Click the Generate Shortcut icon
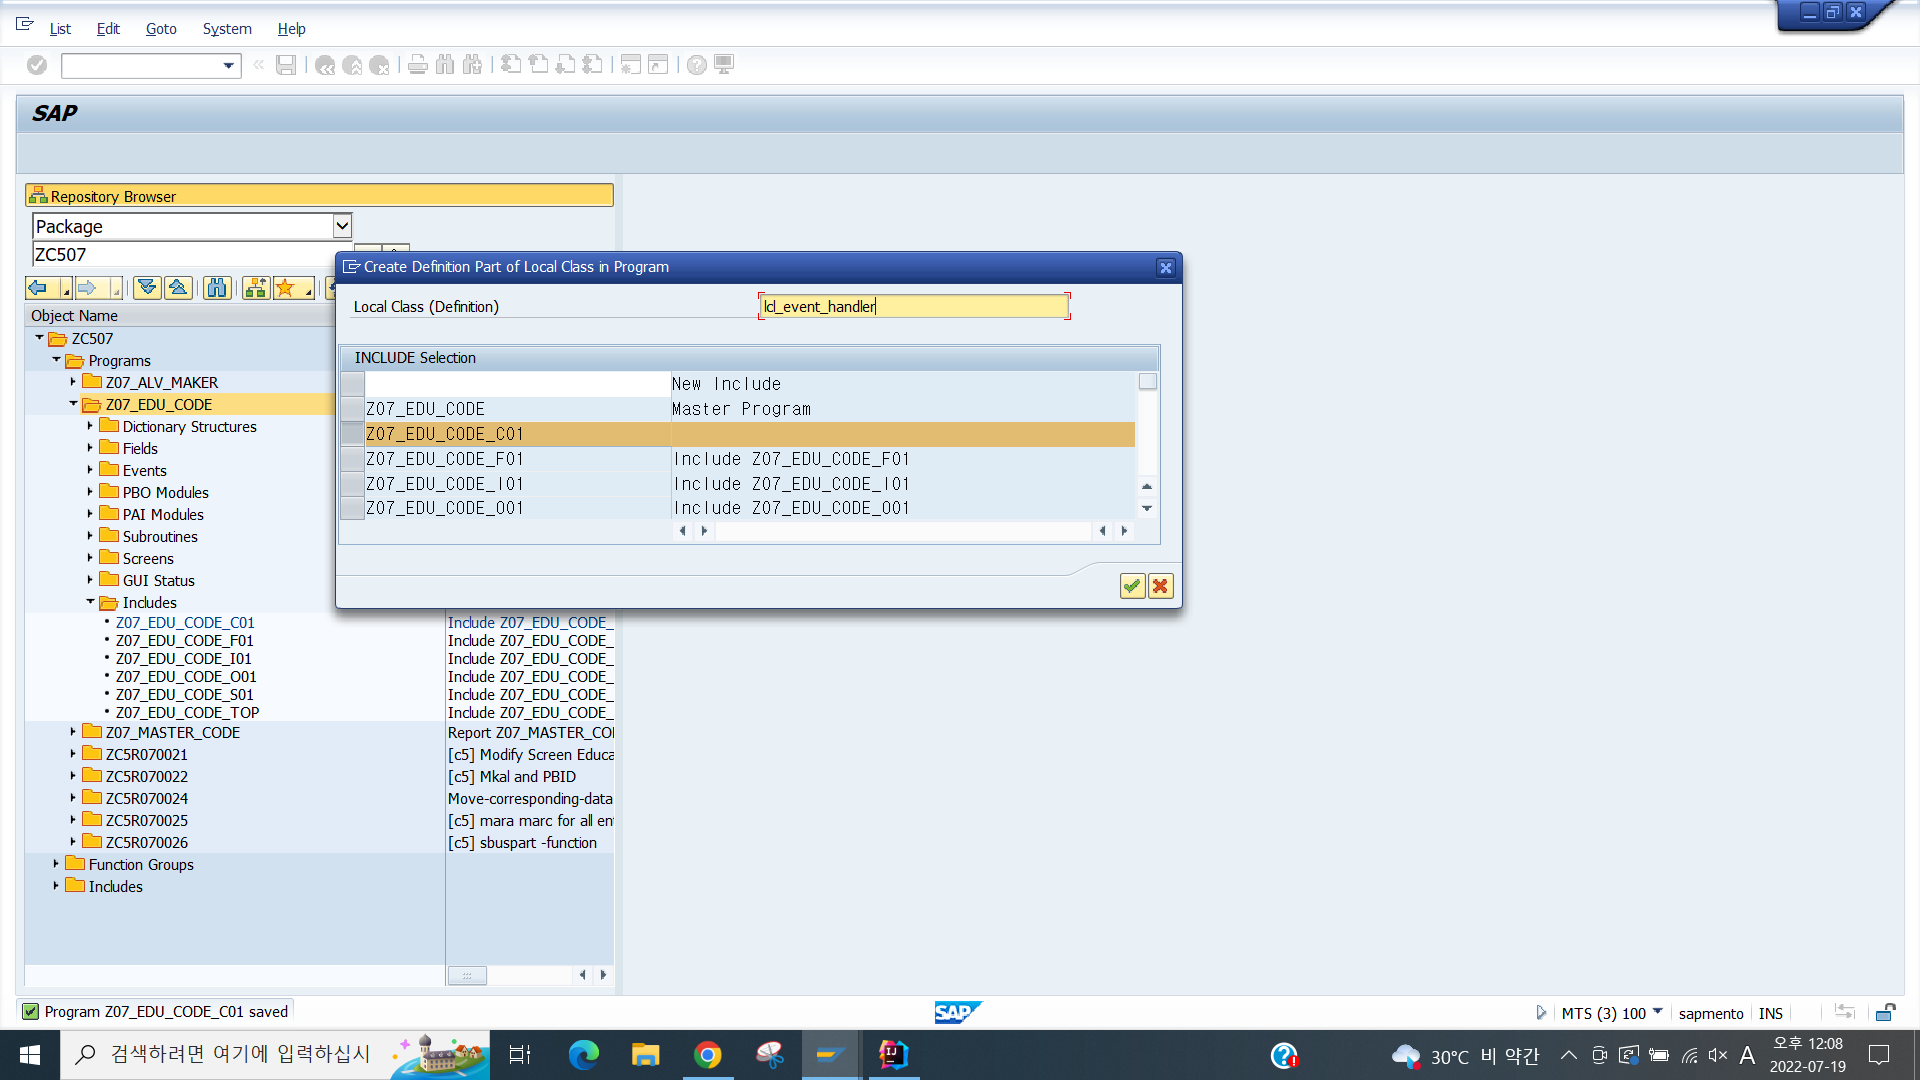1920x1080 pixels. pos(658,65)
